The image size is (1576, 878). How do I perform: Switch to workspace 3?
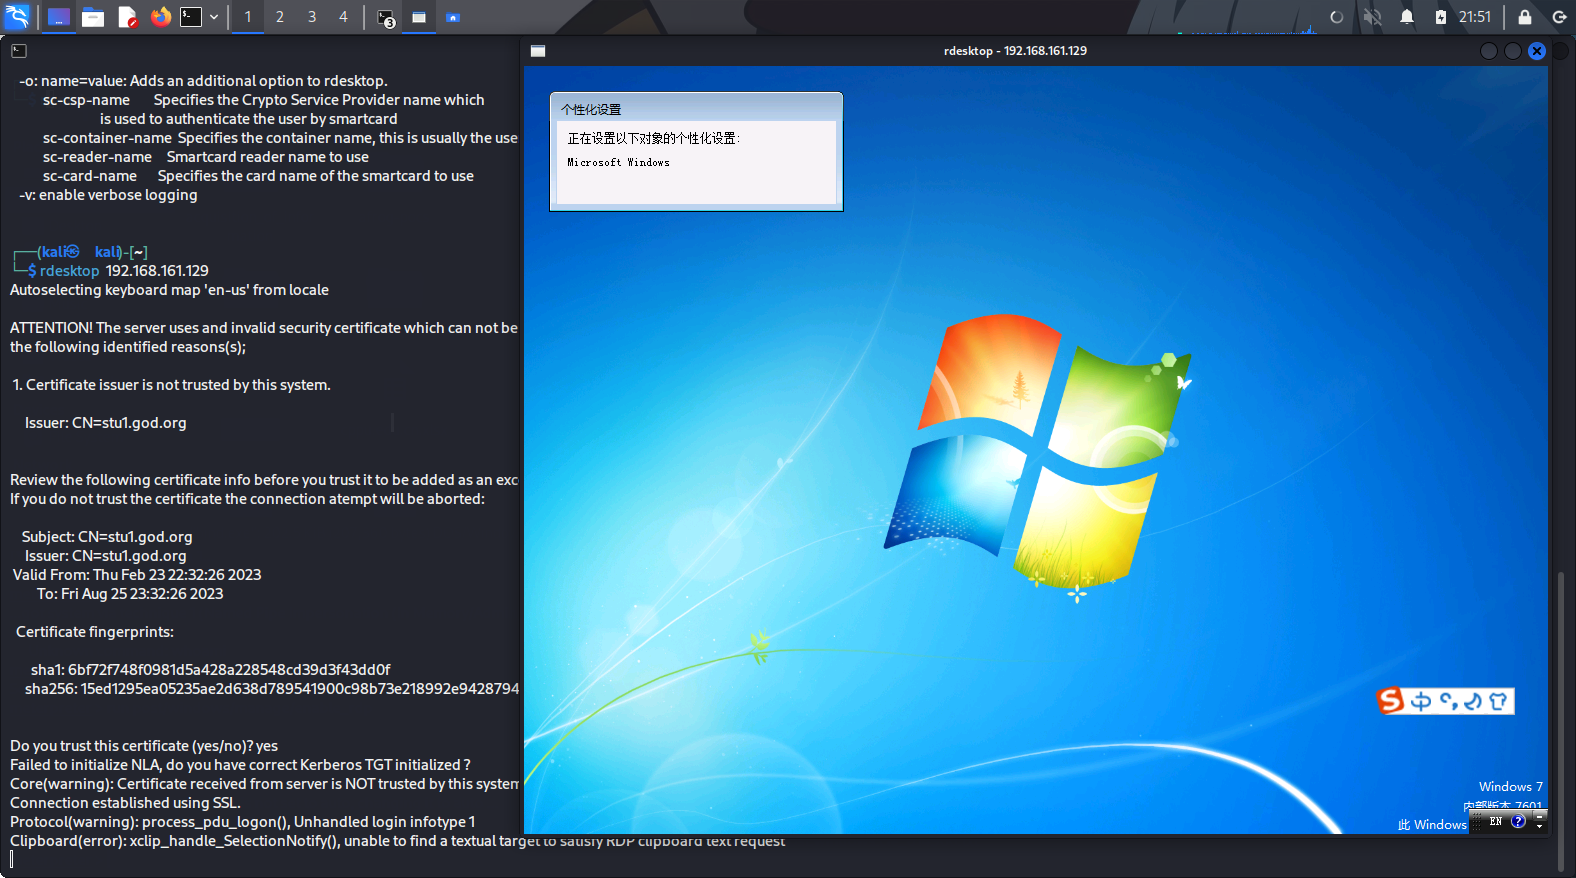click(x=312, y=17)
